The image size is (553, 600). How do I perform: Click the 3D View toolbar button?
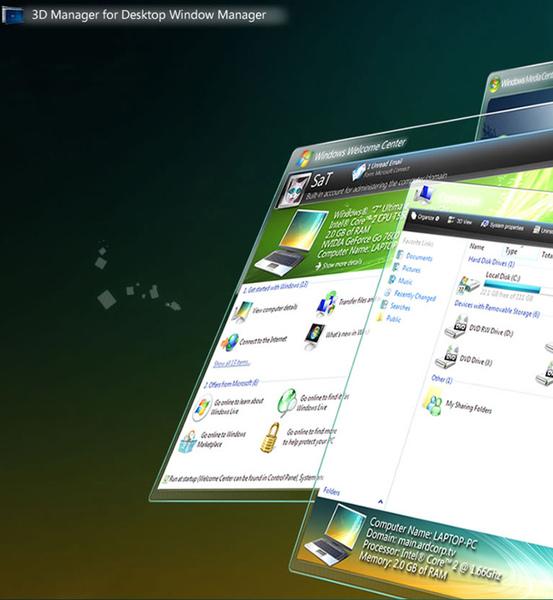460,221
